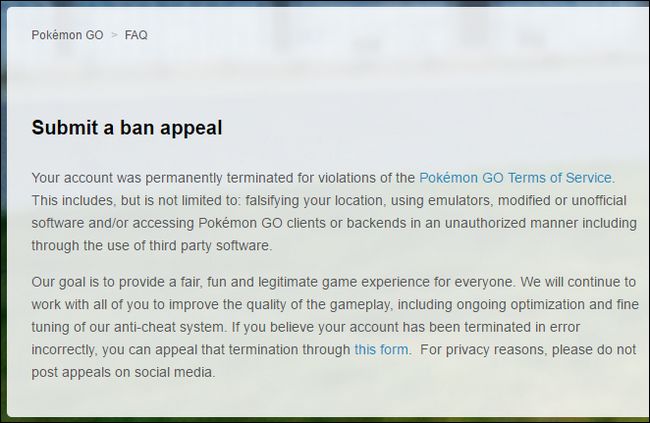Image resolution: width=650 pixels, height=423 pixels.
Task: Go to the FAQ breadcrumb
Action: tap(136, 35)
